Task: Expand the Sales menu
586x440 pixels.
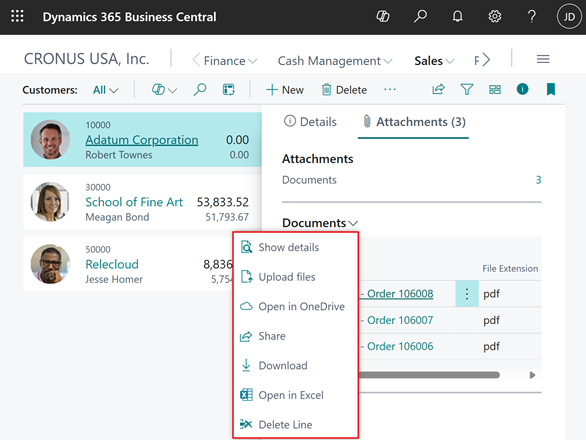Action: (x=434, y=61)
